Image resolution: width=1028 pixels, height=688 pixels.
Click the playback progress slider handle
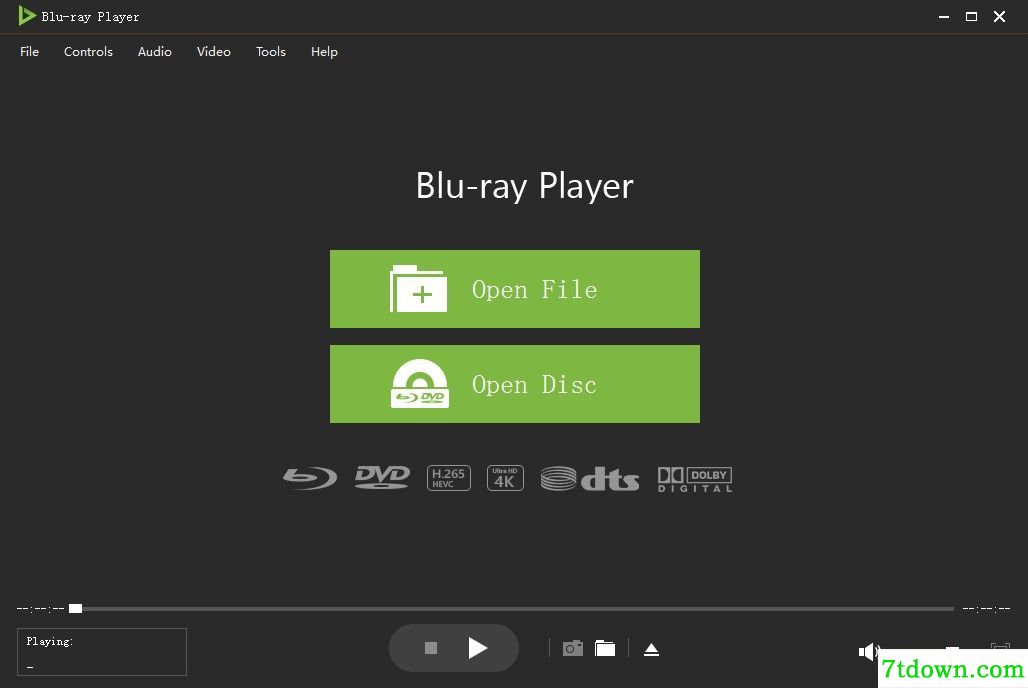[75, 609]
